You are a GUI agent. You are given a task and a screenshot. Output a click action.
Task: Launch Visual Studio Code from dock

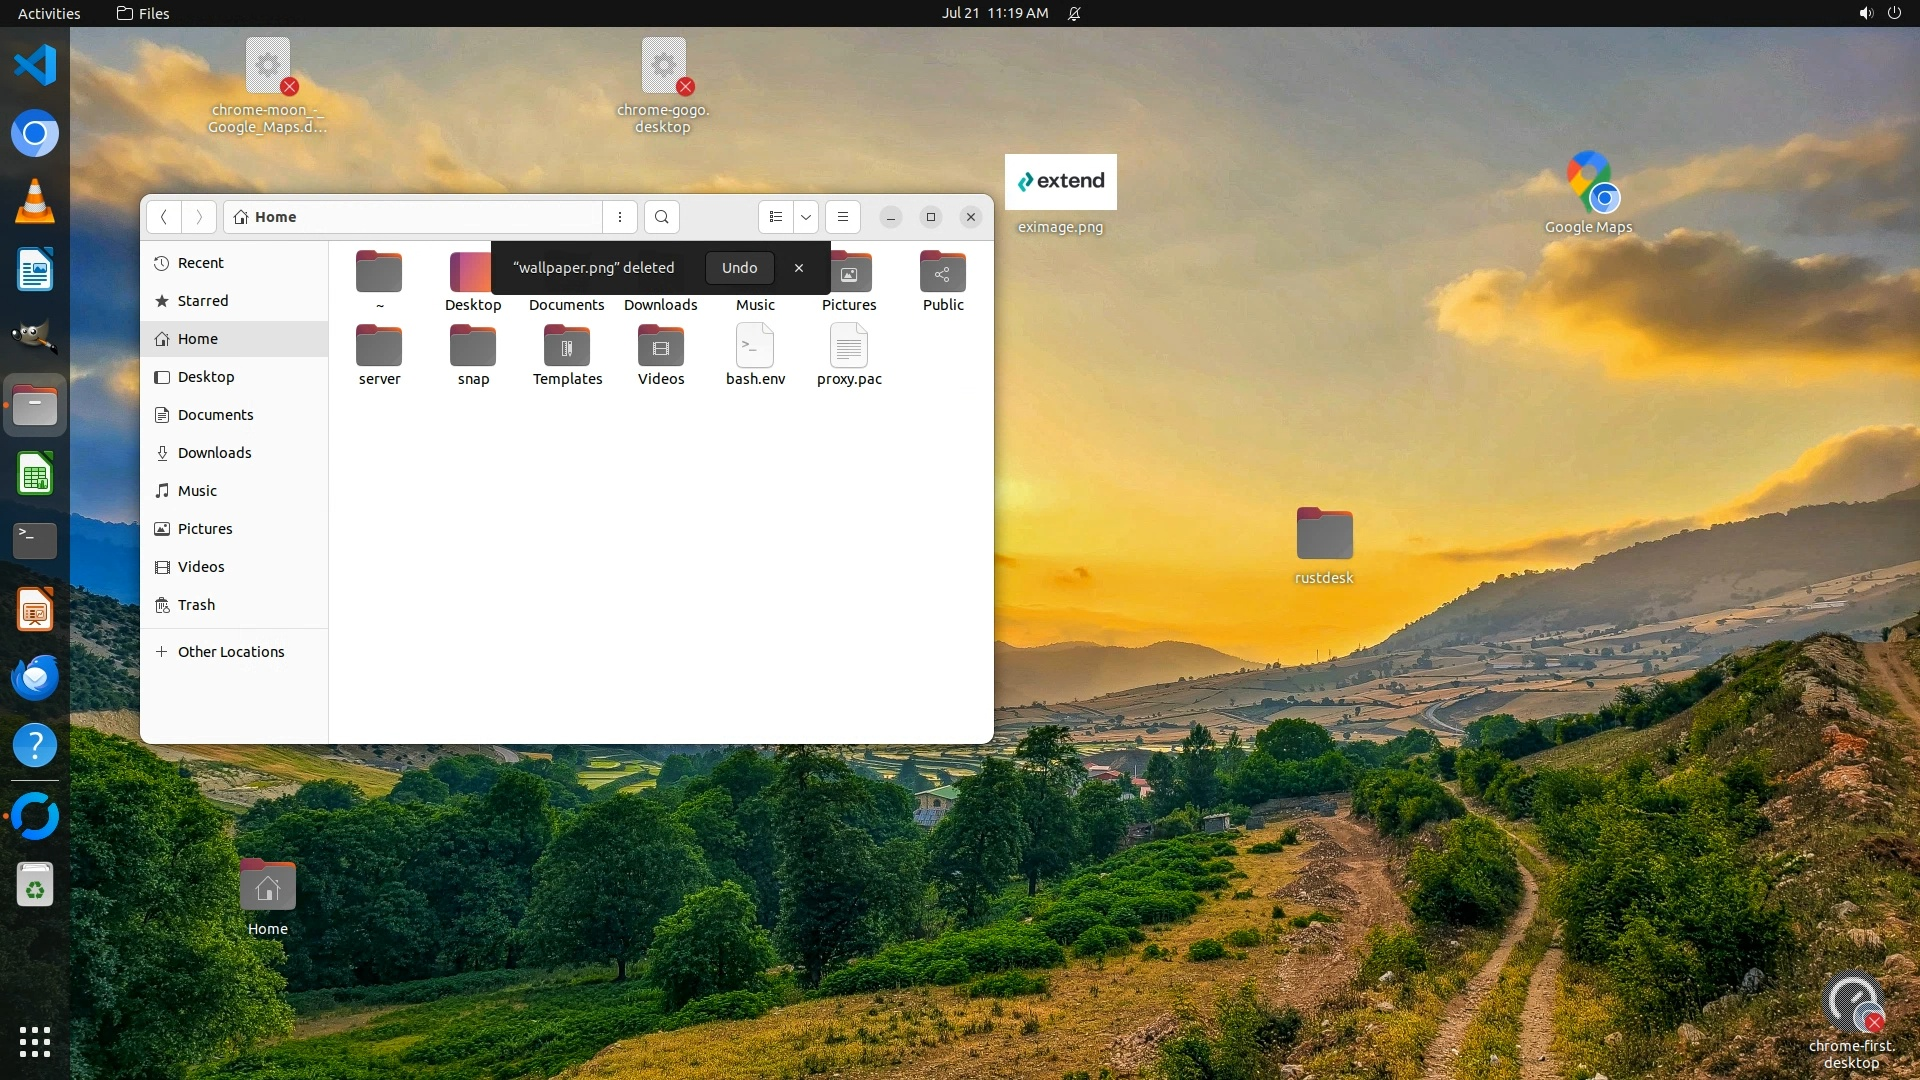pyautogui.click(x=35, y=66)
